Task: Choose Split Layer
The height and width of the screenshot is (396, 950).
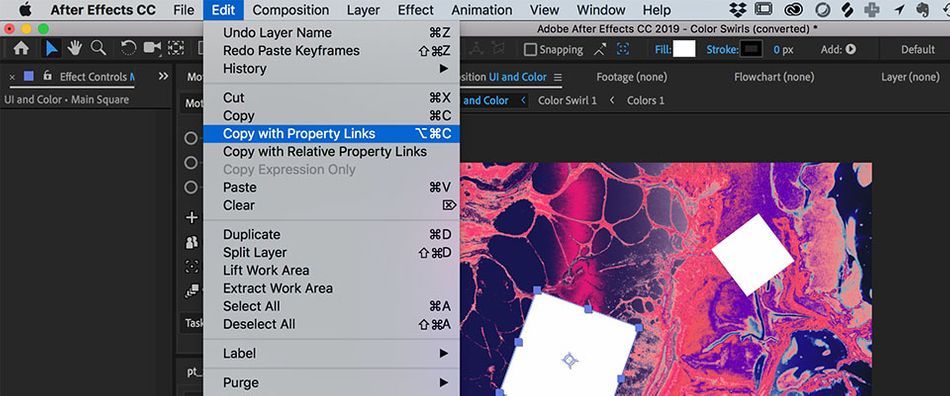Action: tap(331, 252)
